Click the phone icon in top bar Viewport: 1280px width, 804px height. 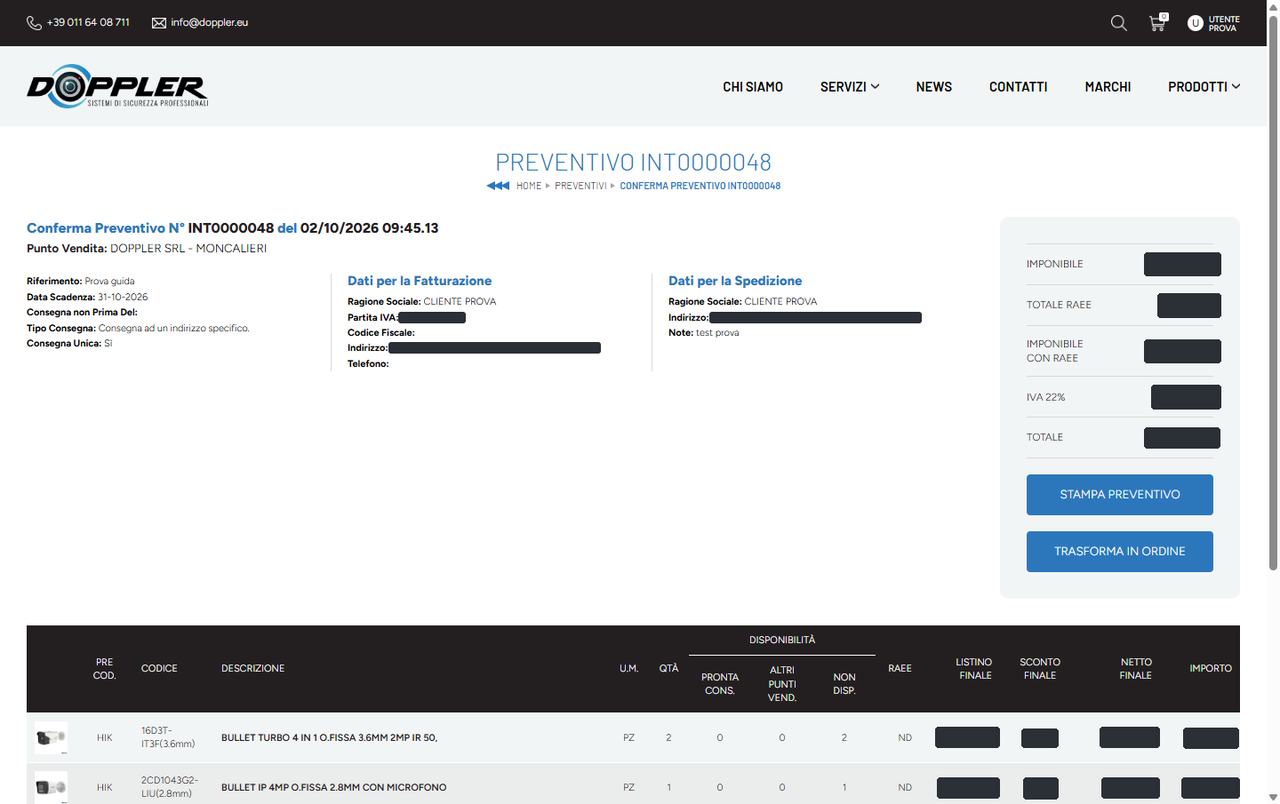click(34, 22)
